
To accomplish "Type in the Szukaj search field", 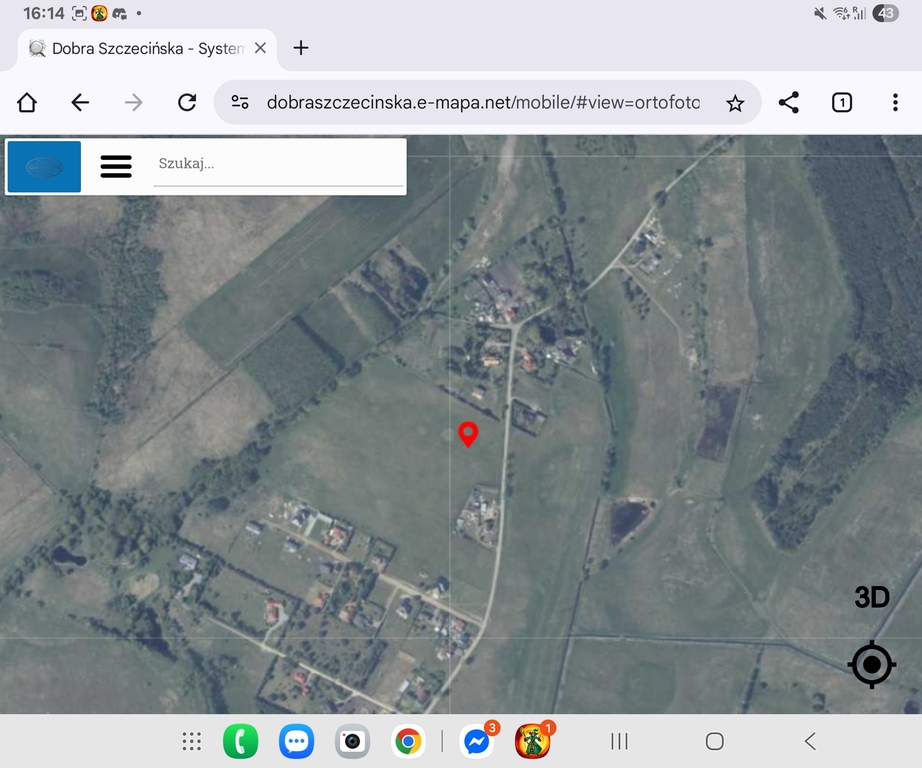I will point(277,164).
